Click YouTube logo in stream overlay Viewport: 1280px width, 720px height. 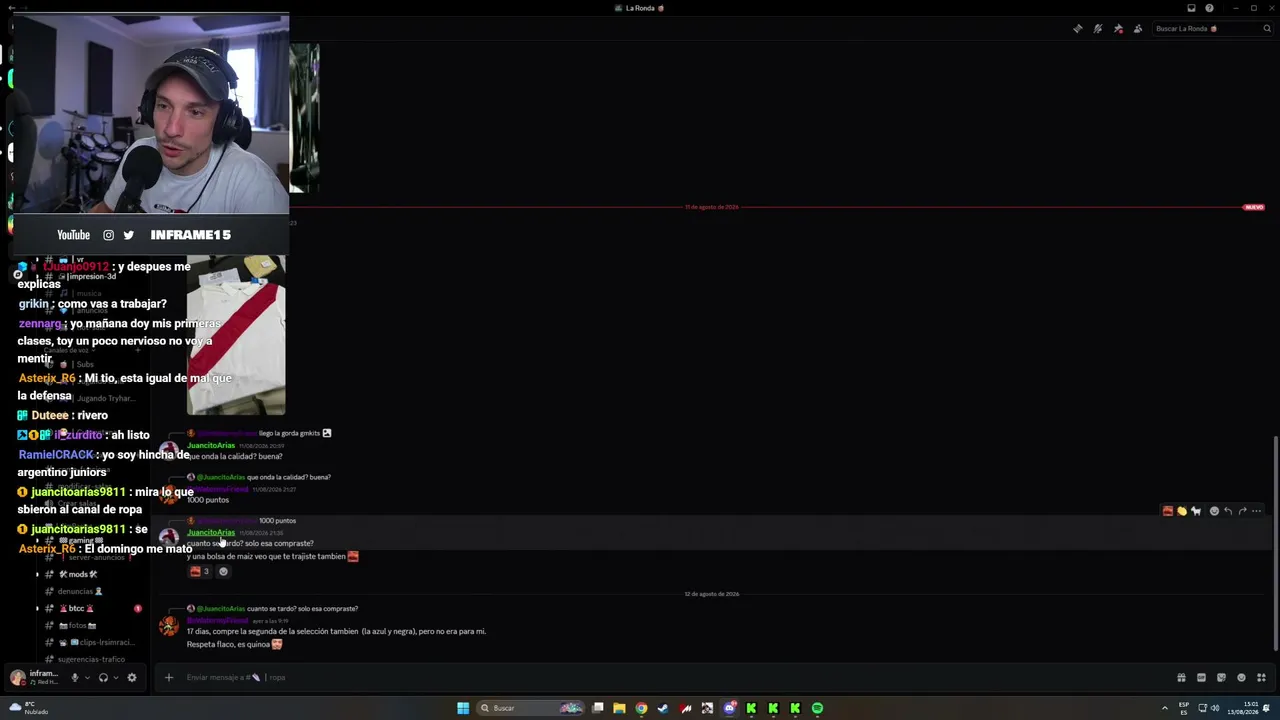coord(73,235)
